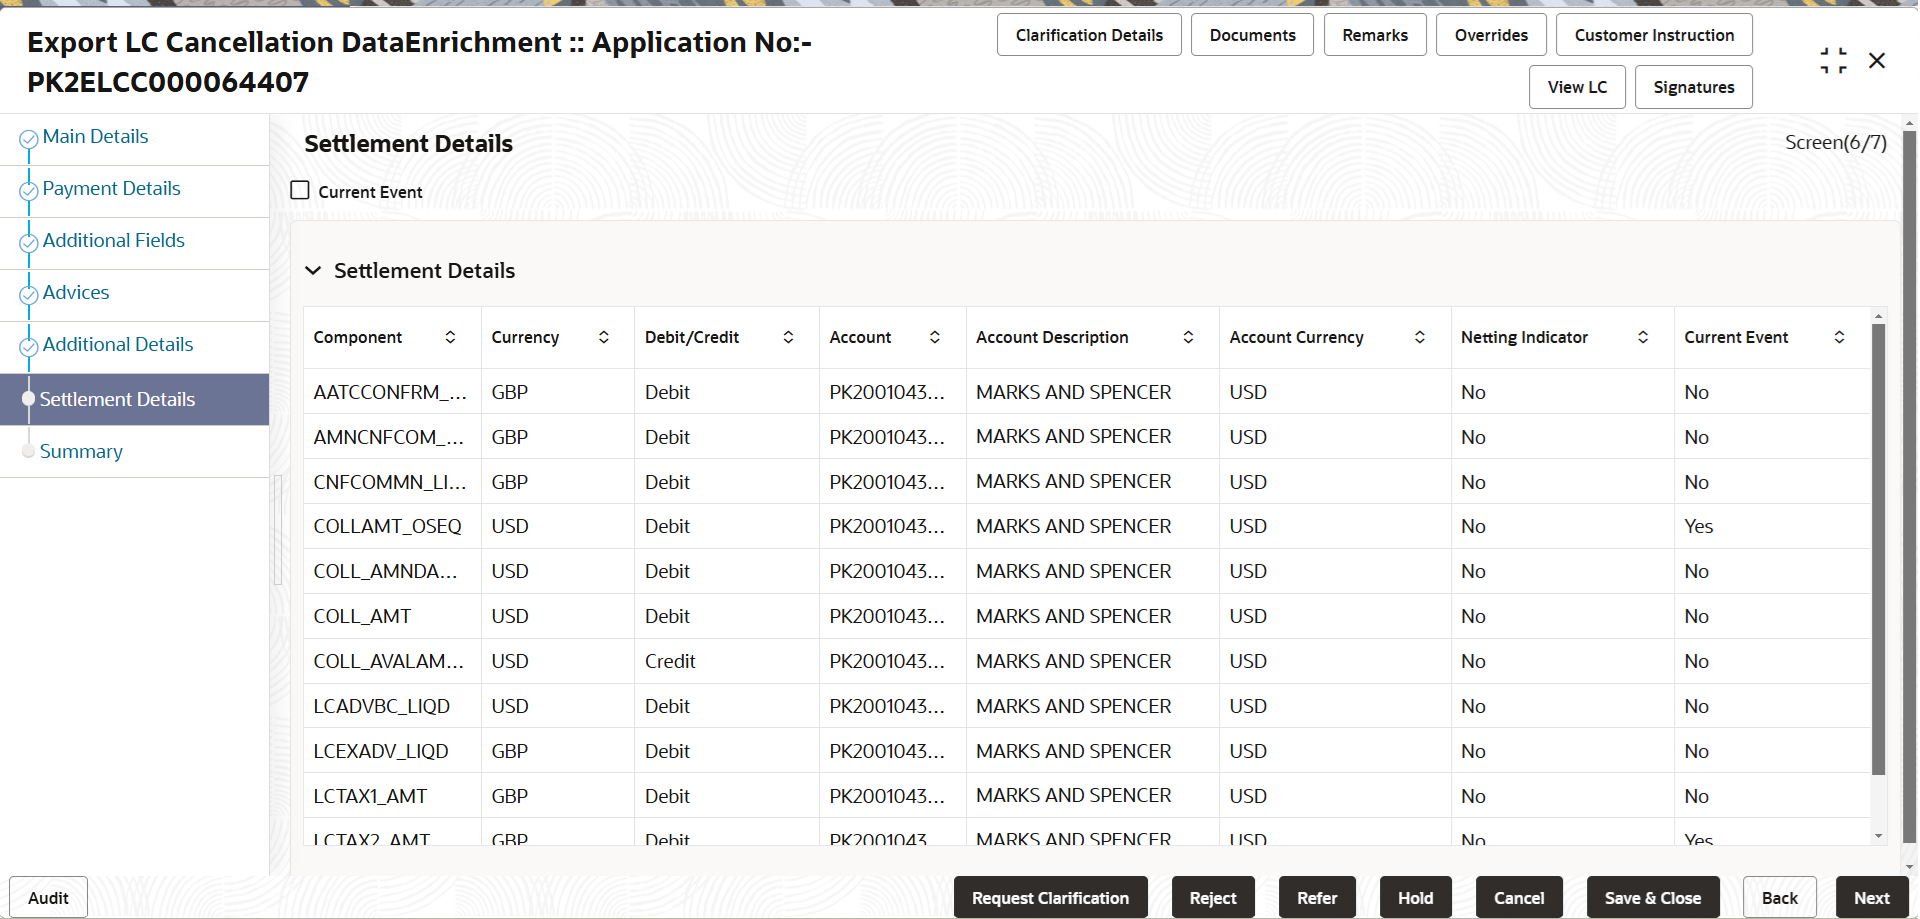
Task: Sort by Netting Indicator column arrows
Action: tap(1643, 337)
